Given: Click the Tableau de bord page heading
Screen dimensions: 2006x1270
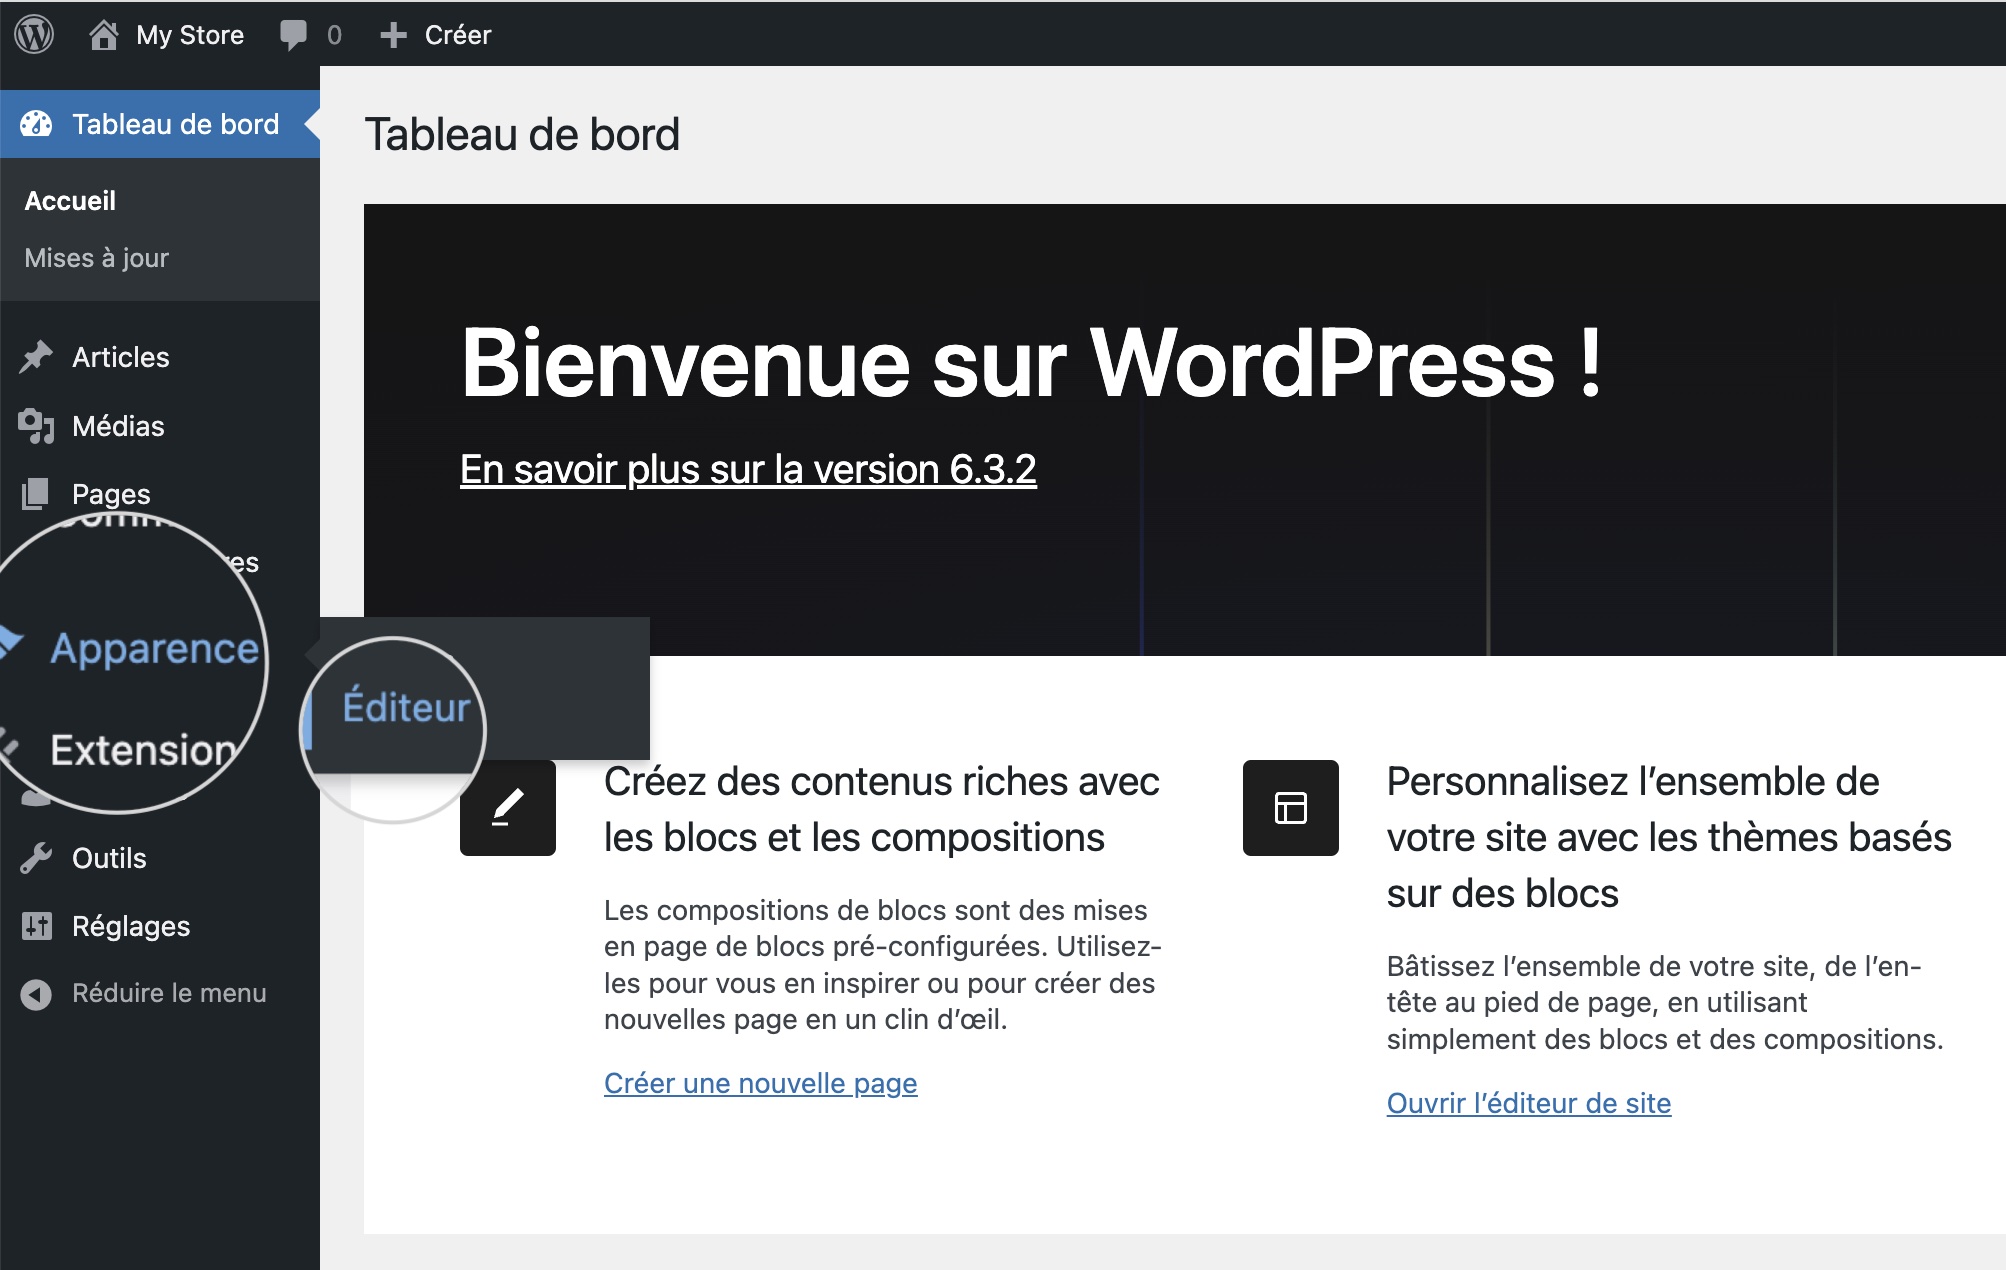Looking at the screenshot, I should 522,134.
